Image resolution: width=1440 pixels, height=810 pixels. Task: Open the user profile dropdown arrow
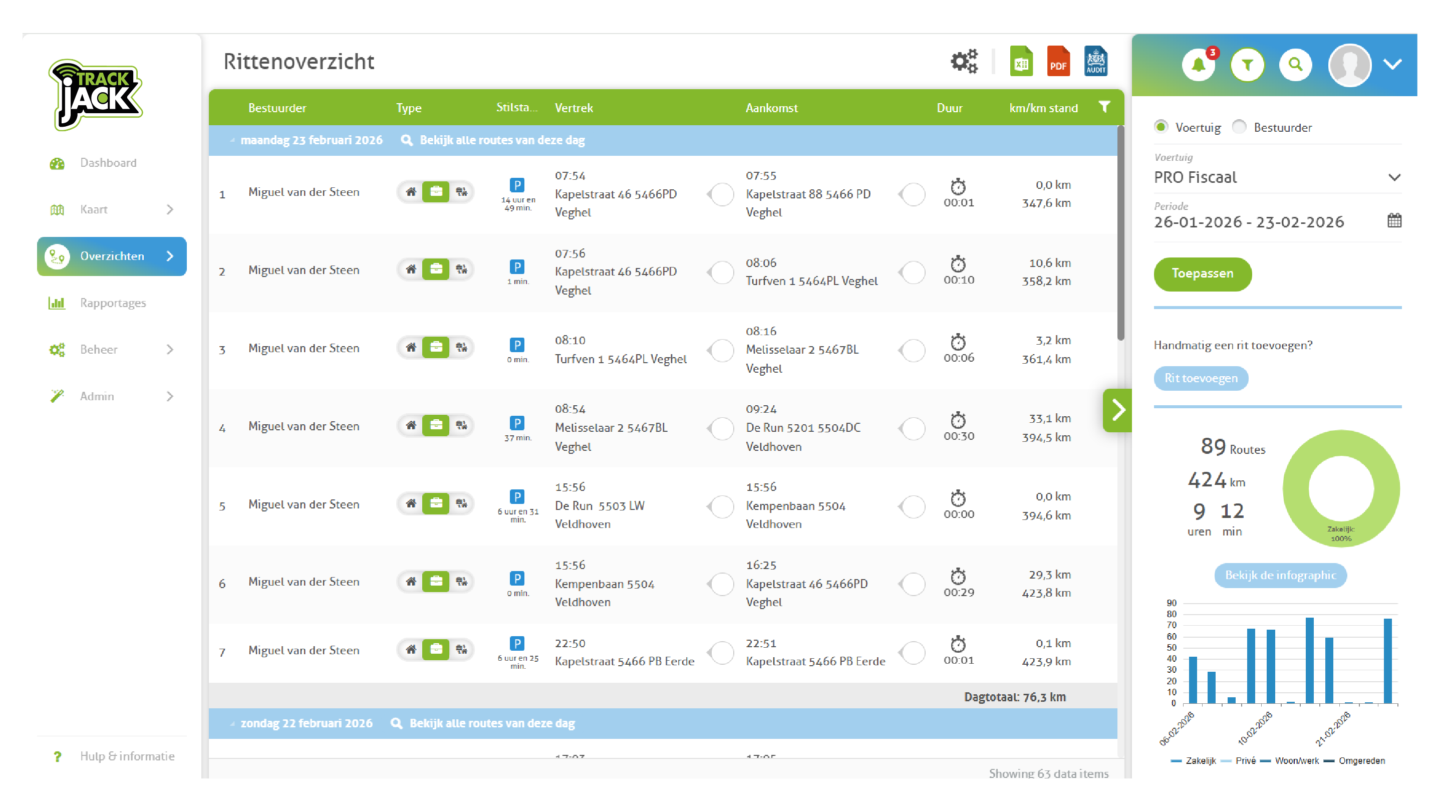[1393, 65]
